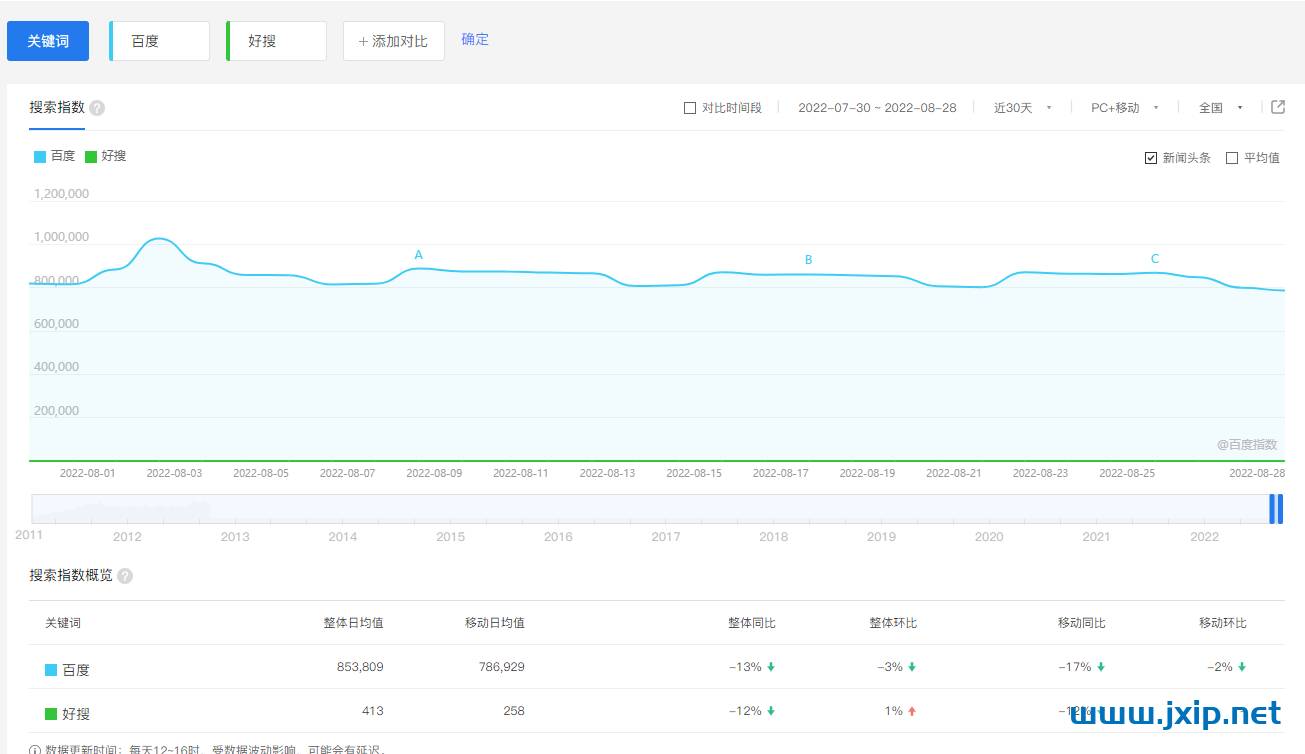Click the 添加对比 add button
Viewport: 1305px width, 754px height.
393,41
